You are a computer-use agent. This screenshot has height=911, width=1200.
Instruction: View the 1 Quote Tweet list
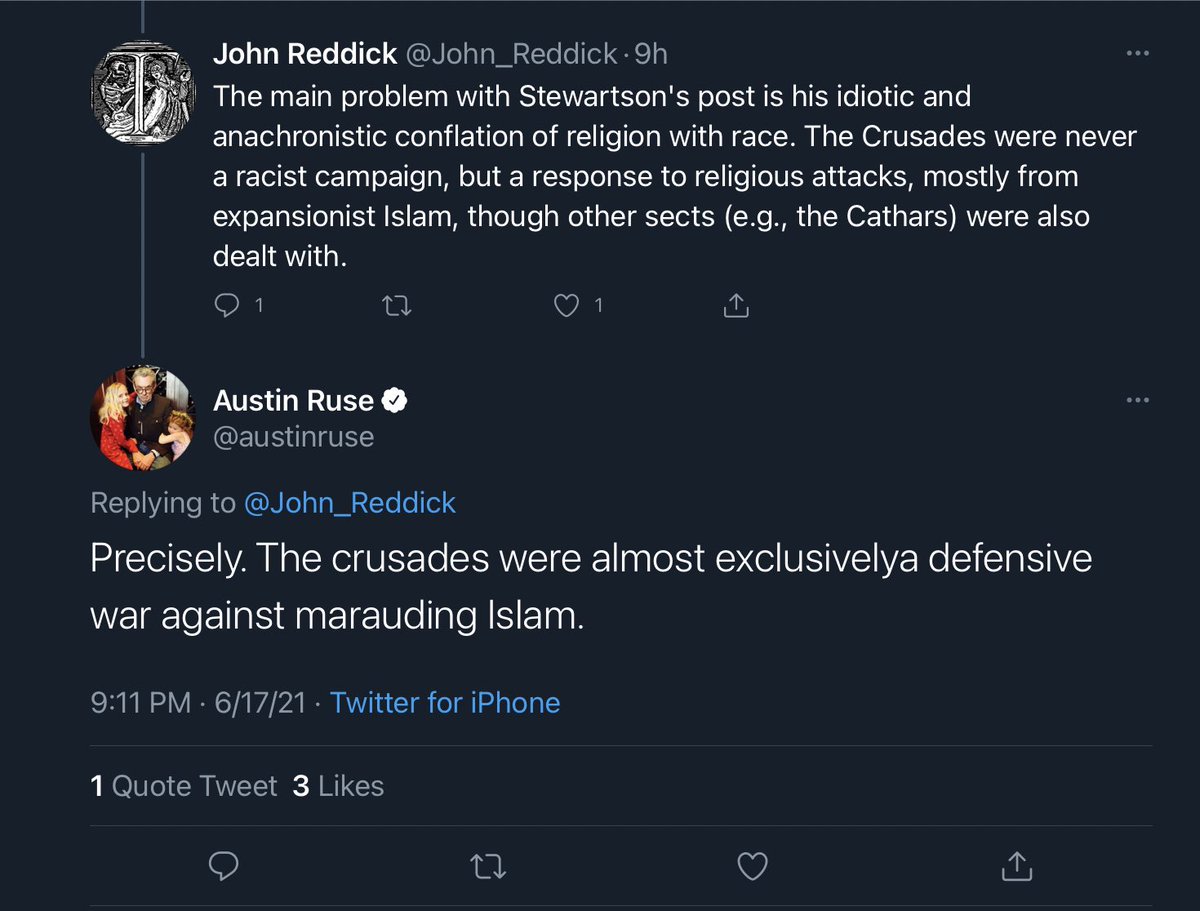[183, 786]
